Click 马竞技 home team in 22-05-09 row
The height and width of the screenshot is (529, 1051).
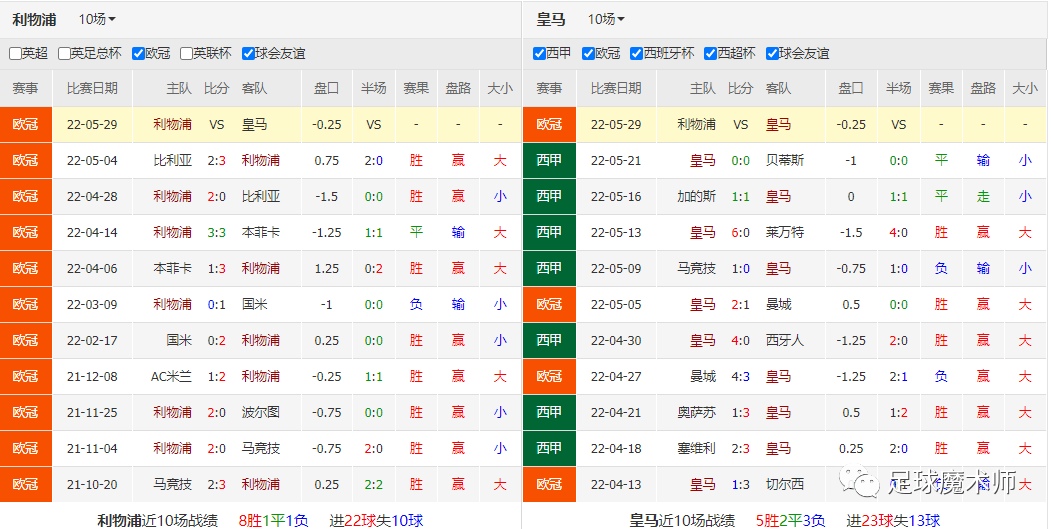click(696, 268)
